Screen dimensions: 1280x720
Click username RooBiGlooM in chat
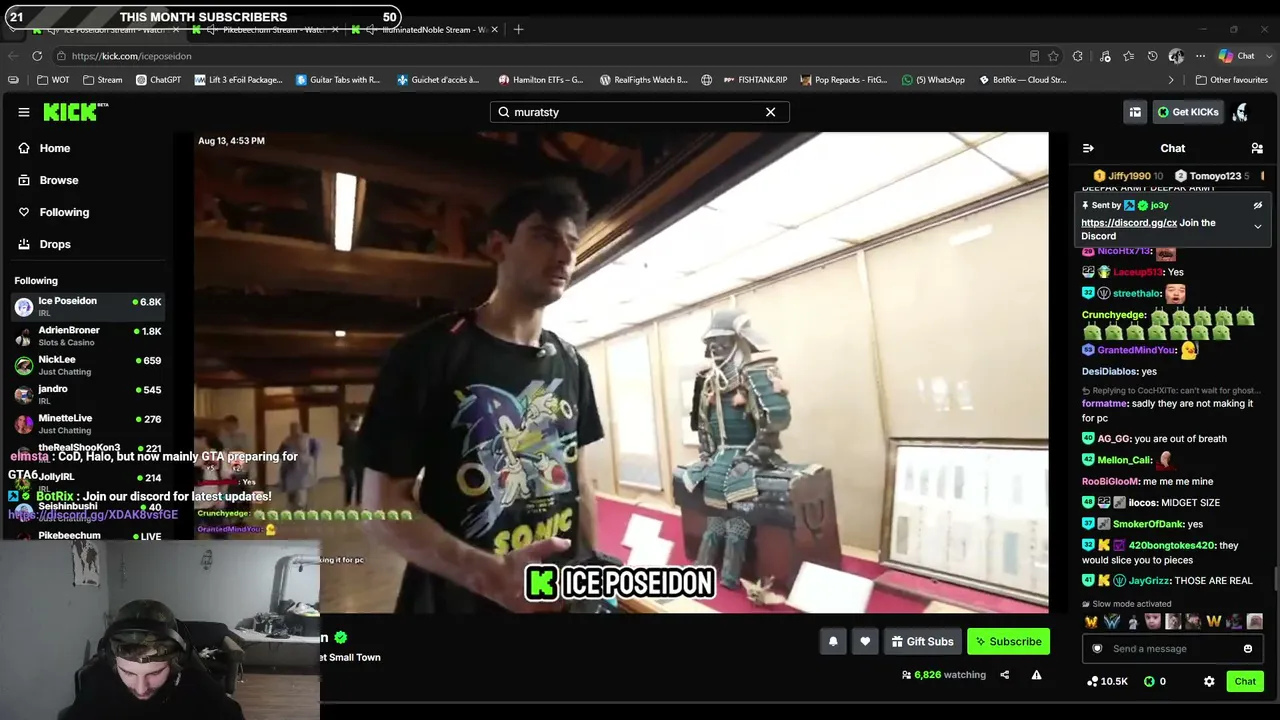coord(1110,482)
